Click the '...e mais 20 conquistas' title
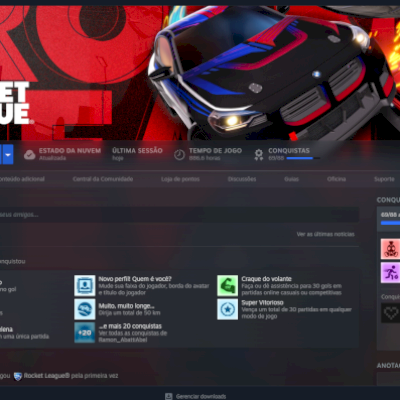This screenshot has height=400, width=400. pyautogui.click(x=130, y=326)
